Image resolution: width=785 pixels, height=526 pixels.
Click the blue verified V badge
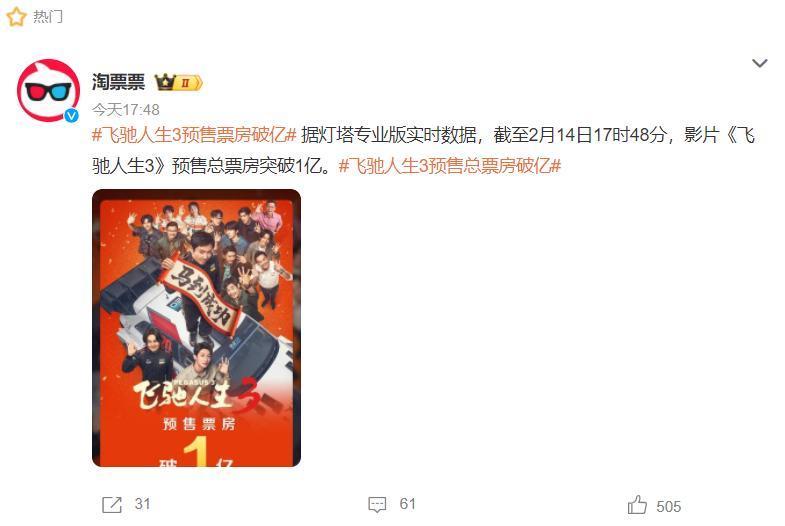(72, 116)
